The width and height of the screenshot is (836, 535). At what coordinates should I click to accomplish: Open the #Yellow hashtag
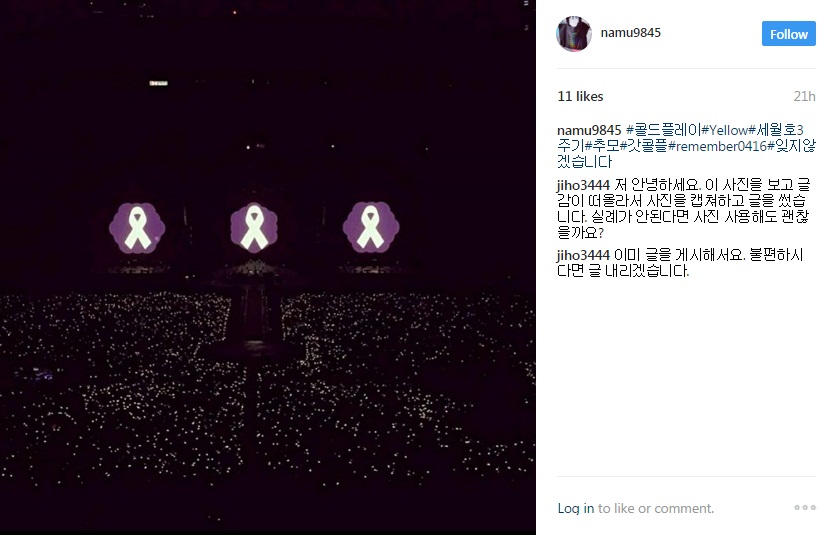point(725,130)
